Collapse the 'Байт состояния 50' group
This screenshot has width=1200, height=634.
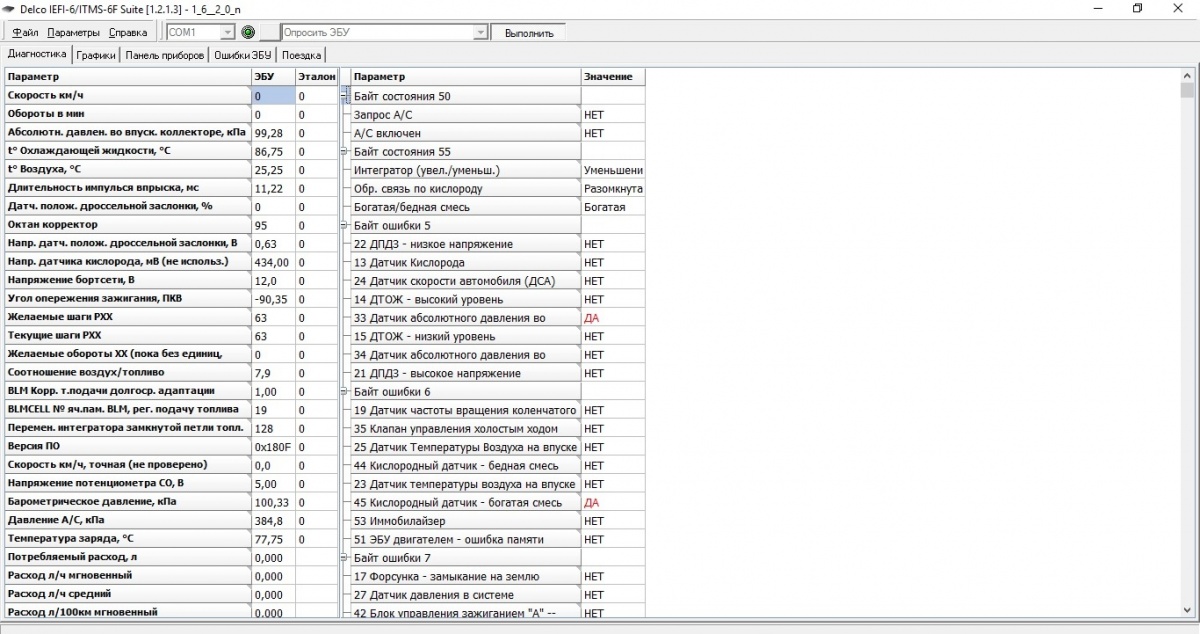tap(345, 96)
